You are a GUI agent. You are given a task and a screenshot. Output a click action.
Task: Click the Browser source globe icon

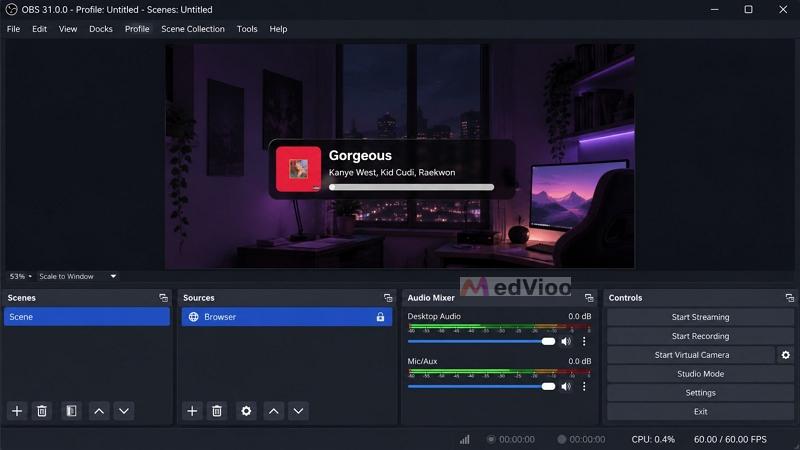click(x=193, y=317)
